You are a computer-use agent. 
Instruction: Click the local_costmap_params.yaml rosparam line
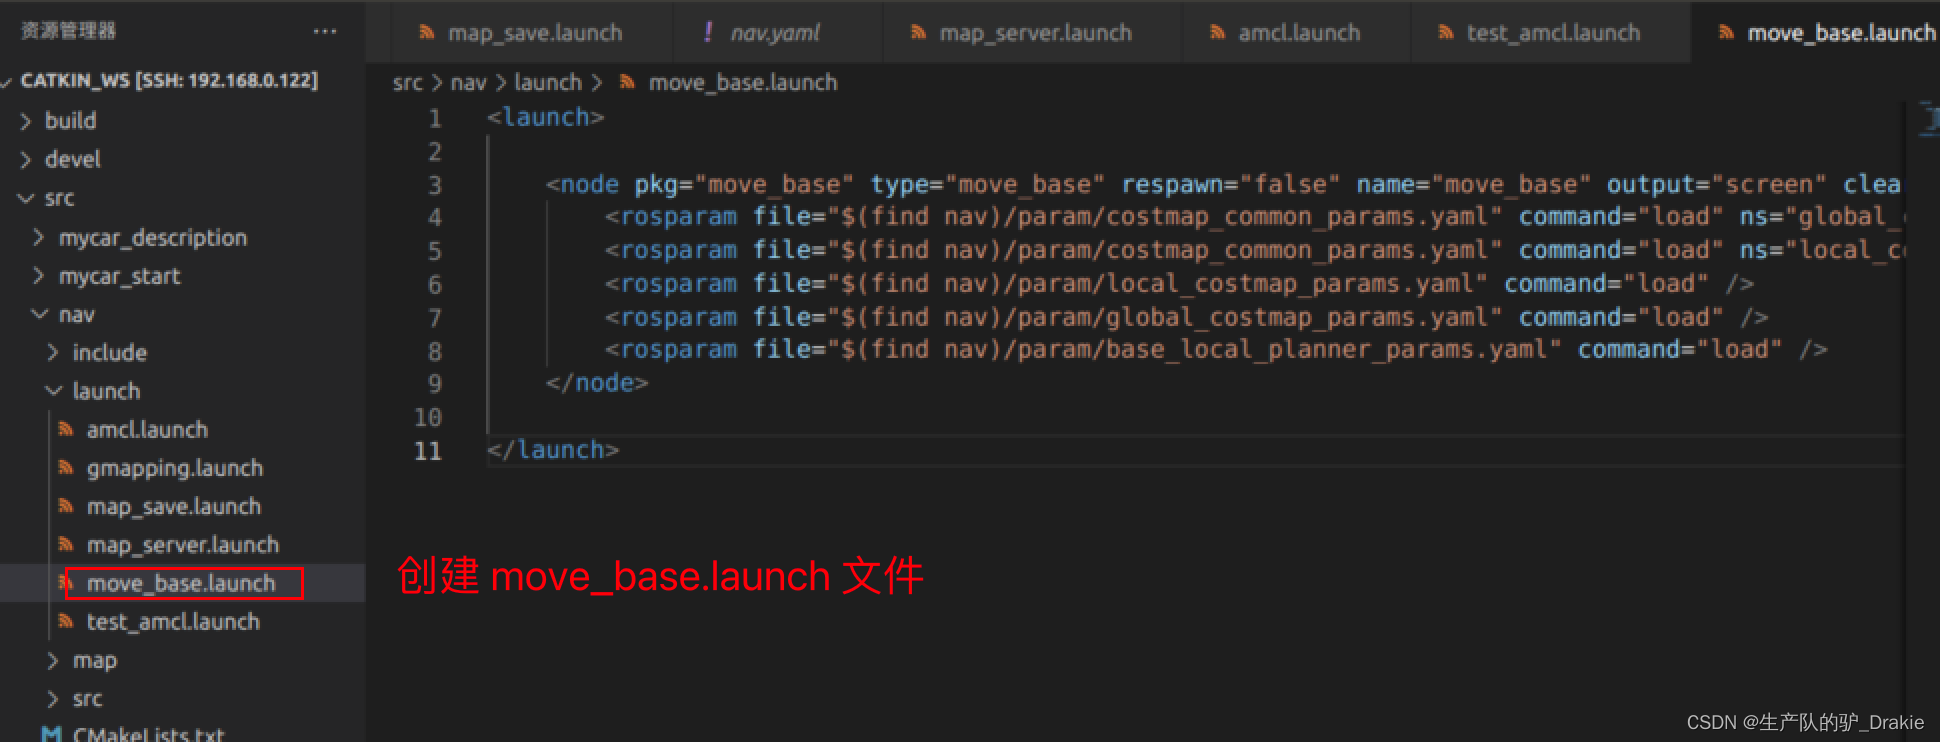point(1179,284)
